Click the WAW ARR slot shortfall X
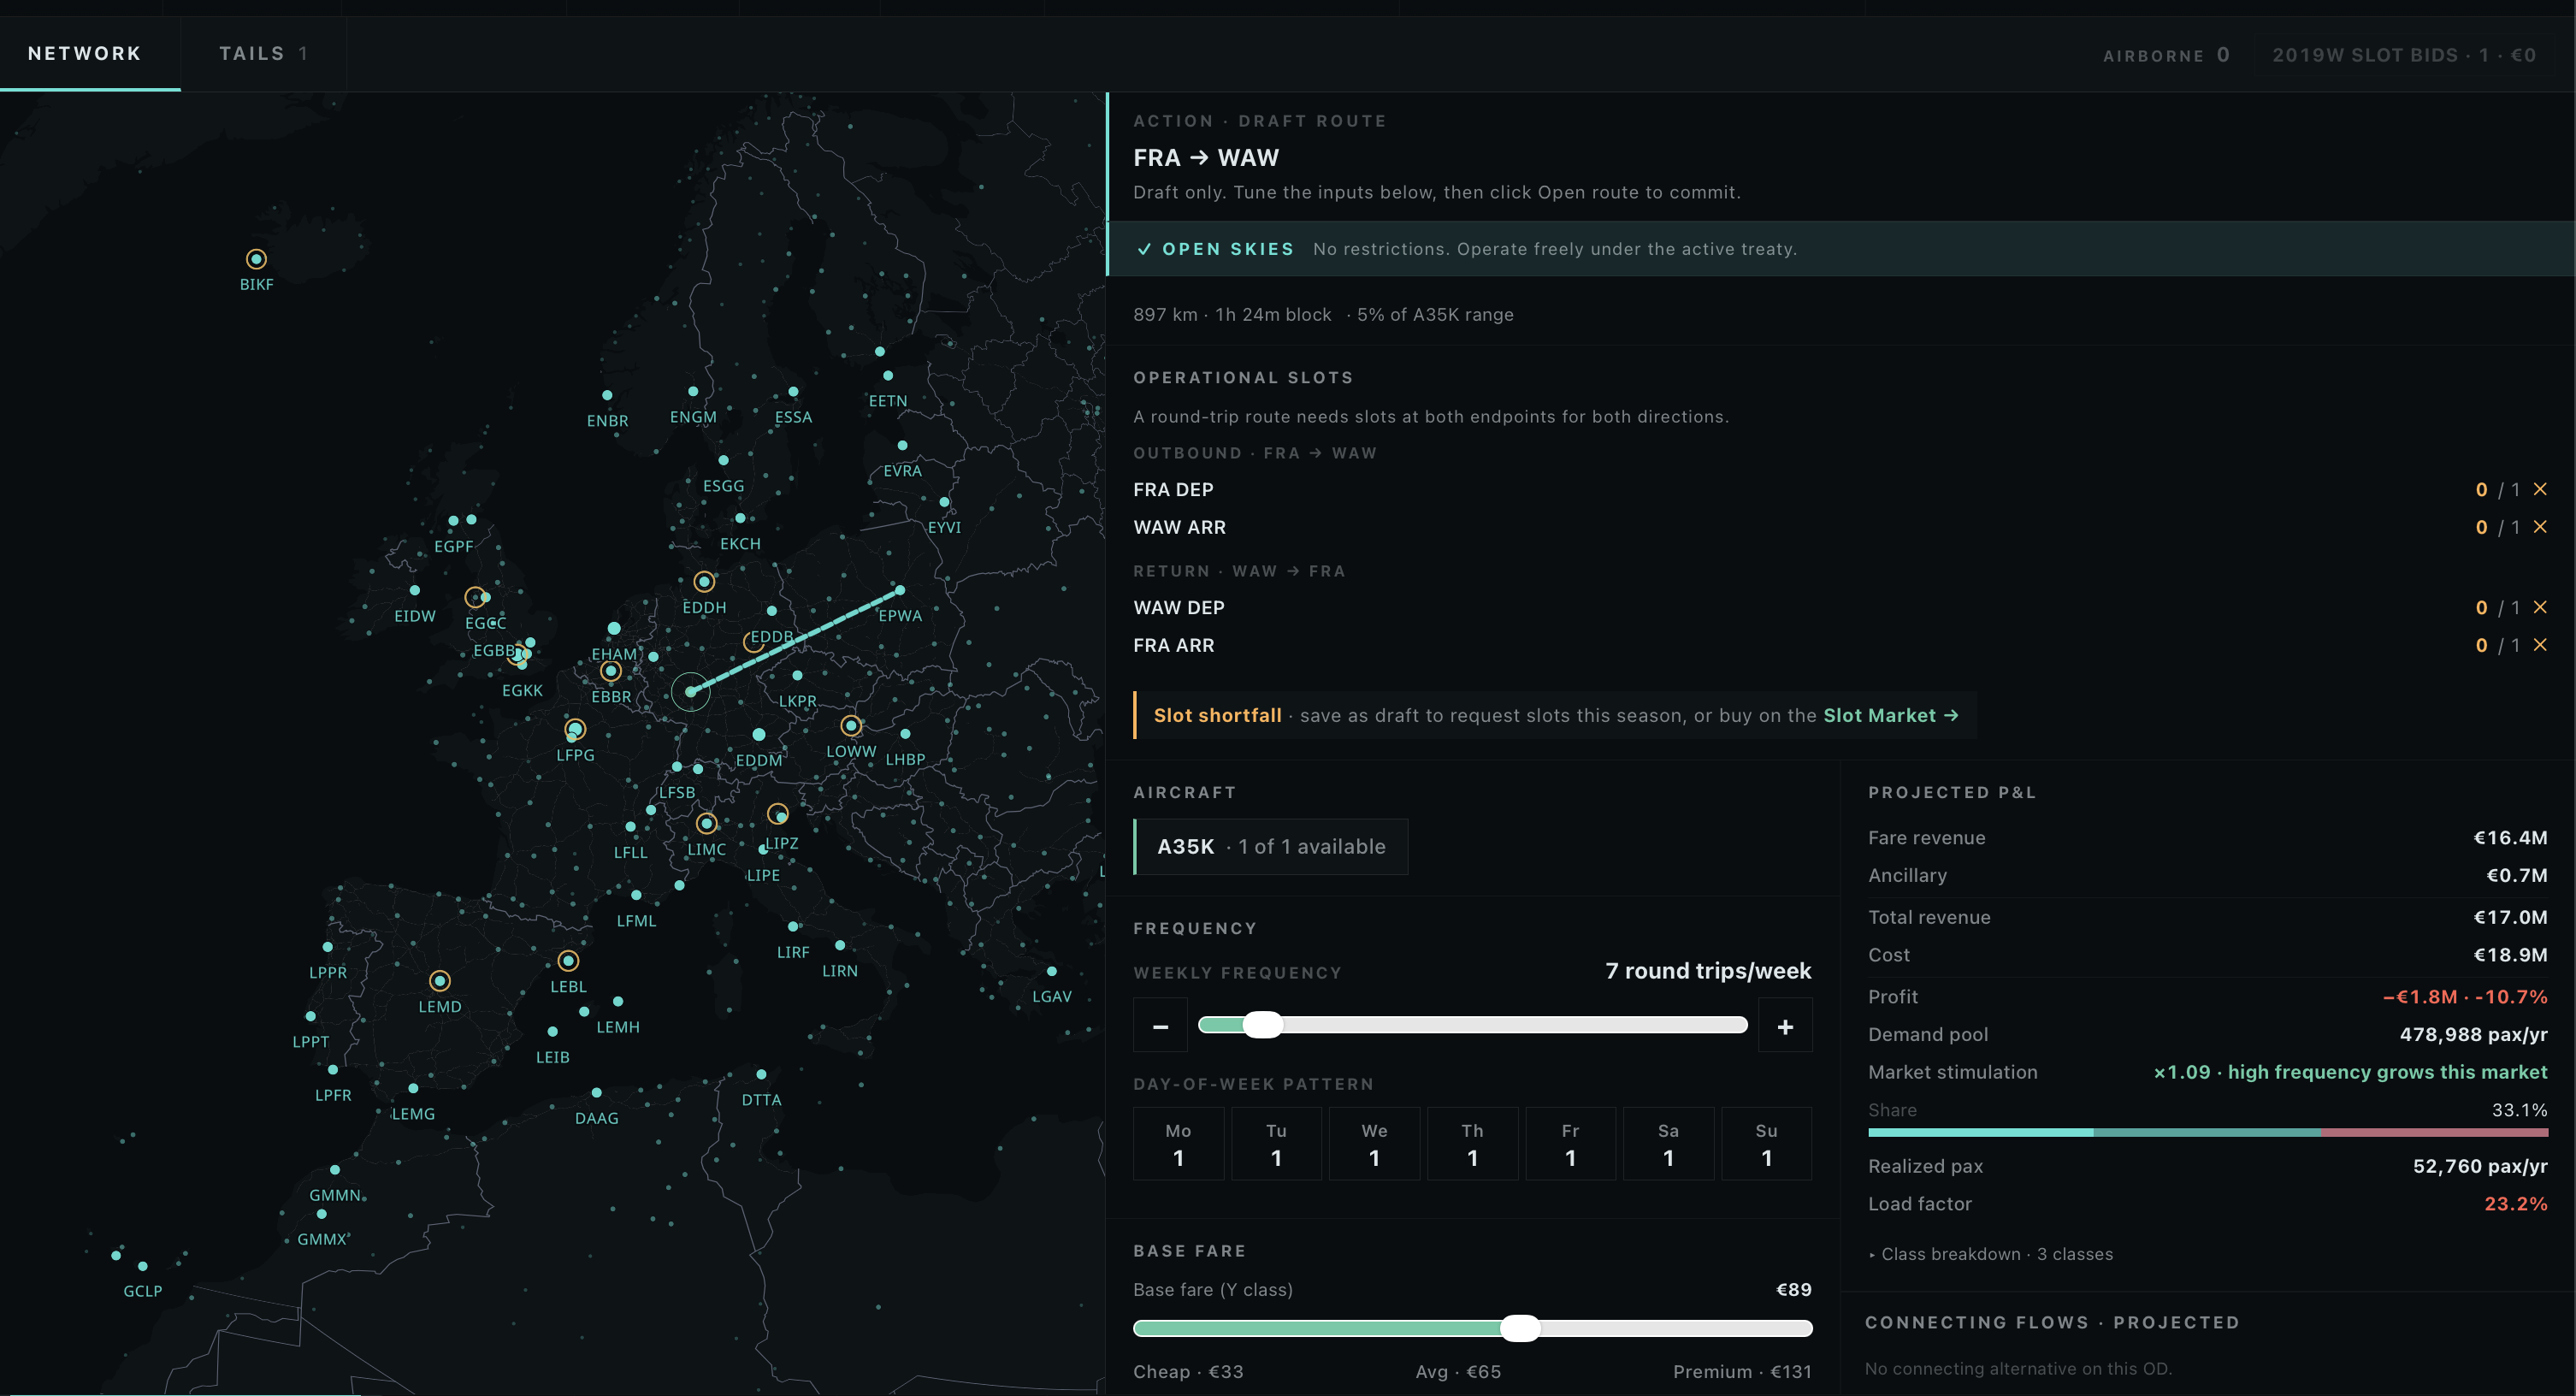The width and height of the screenshot is (2576, 1396). [x=2540, y=527]
